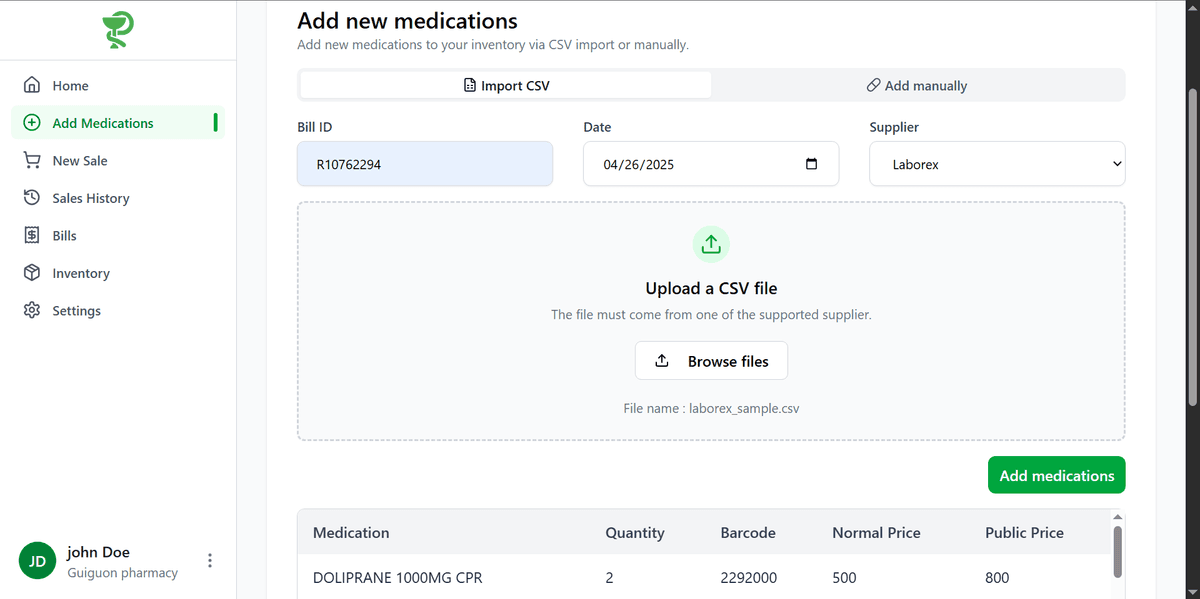Open the date picker calendar icon
Screen dimensions: 1200x599
(x=811, y=164)
